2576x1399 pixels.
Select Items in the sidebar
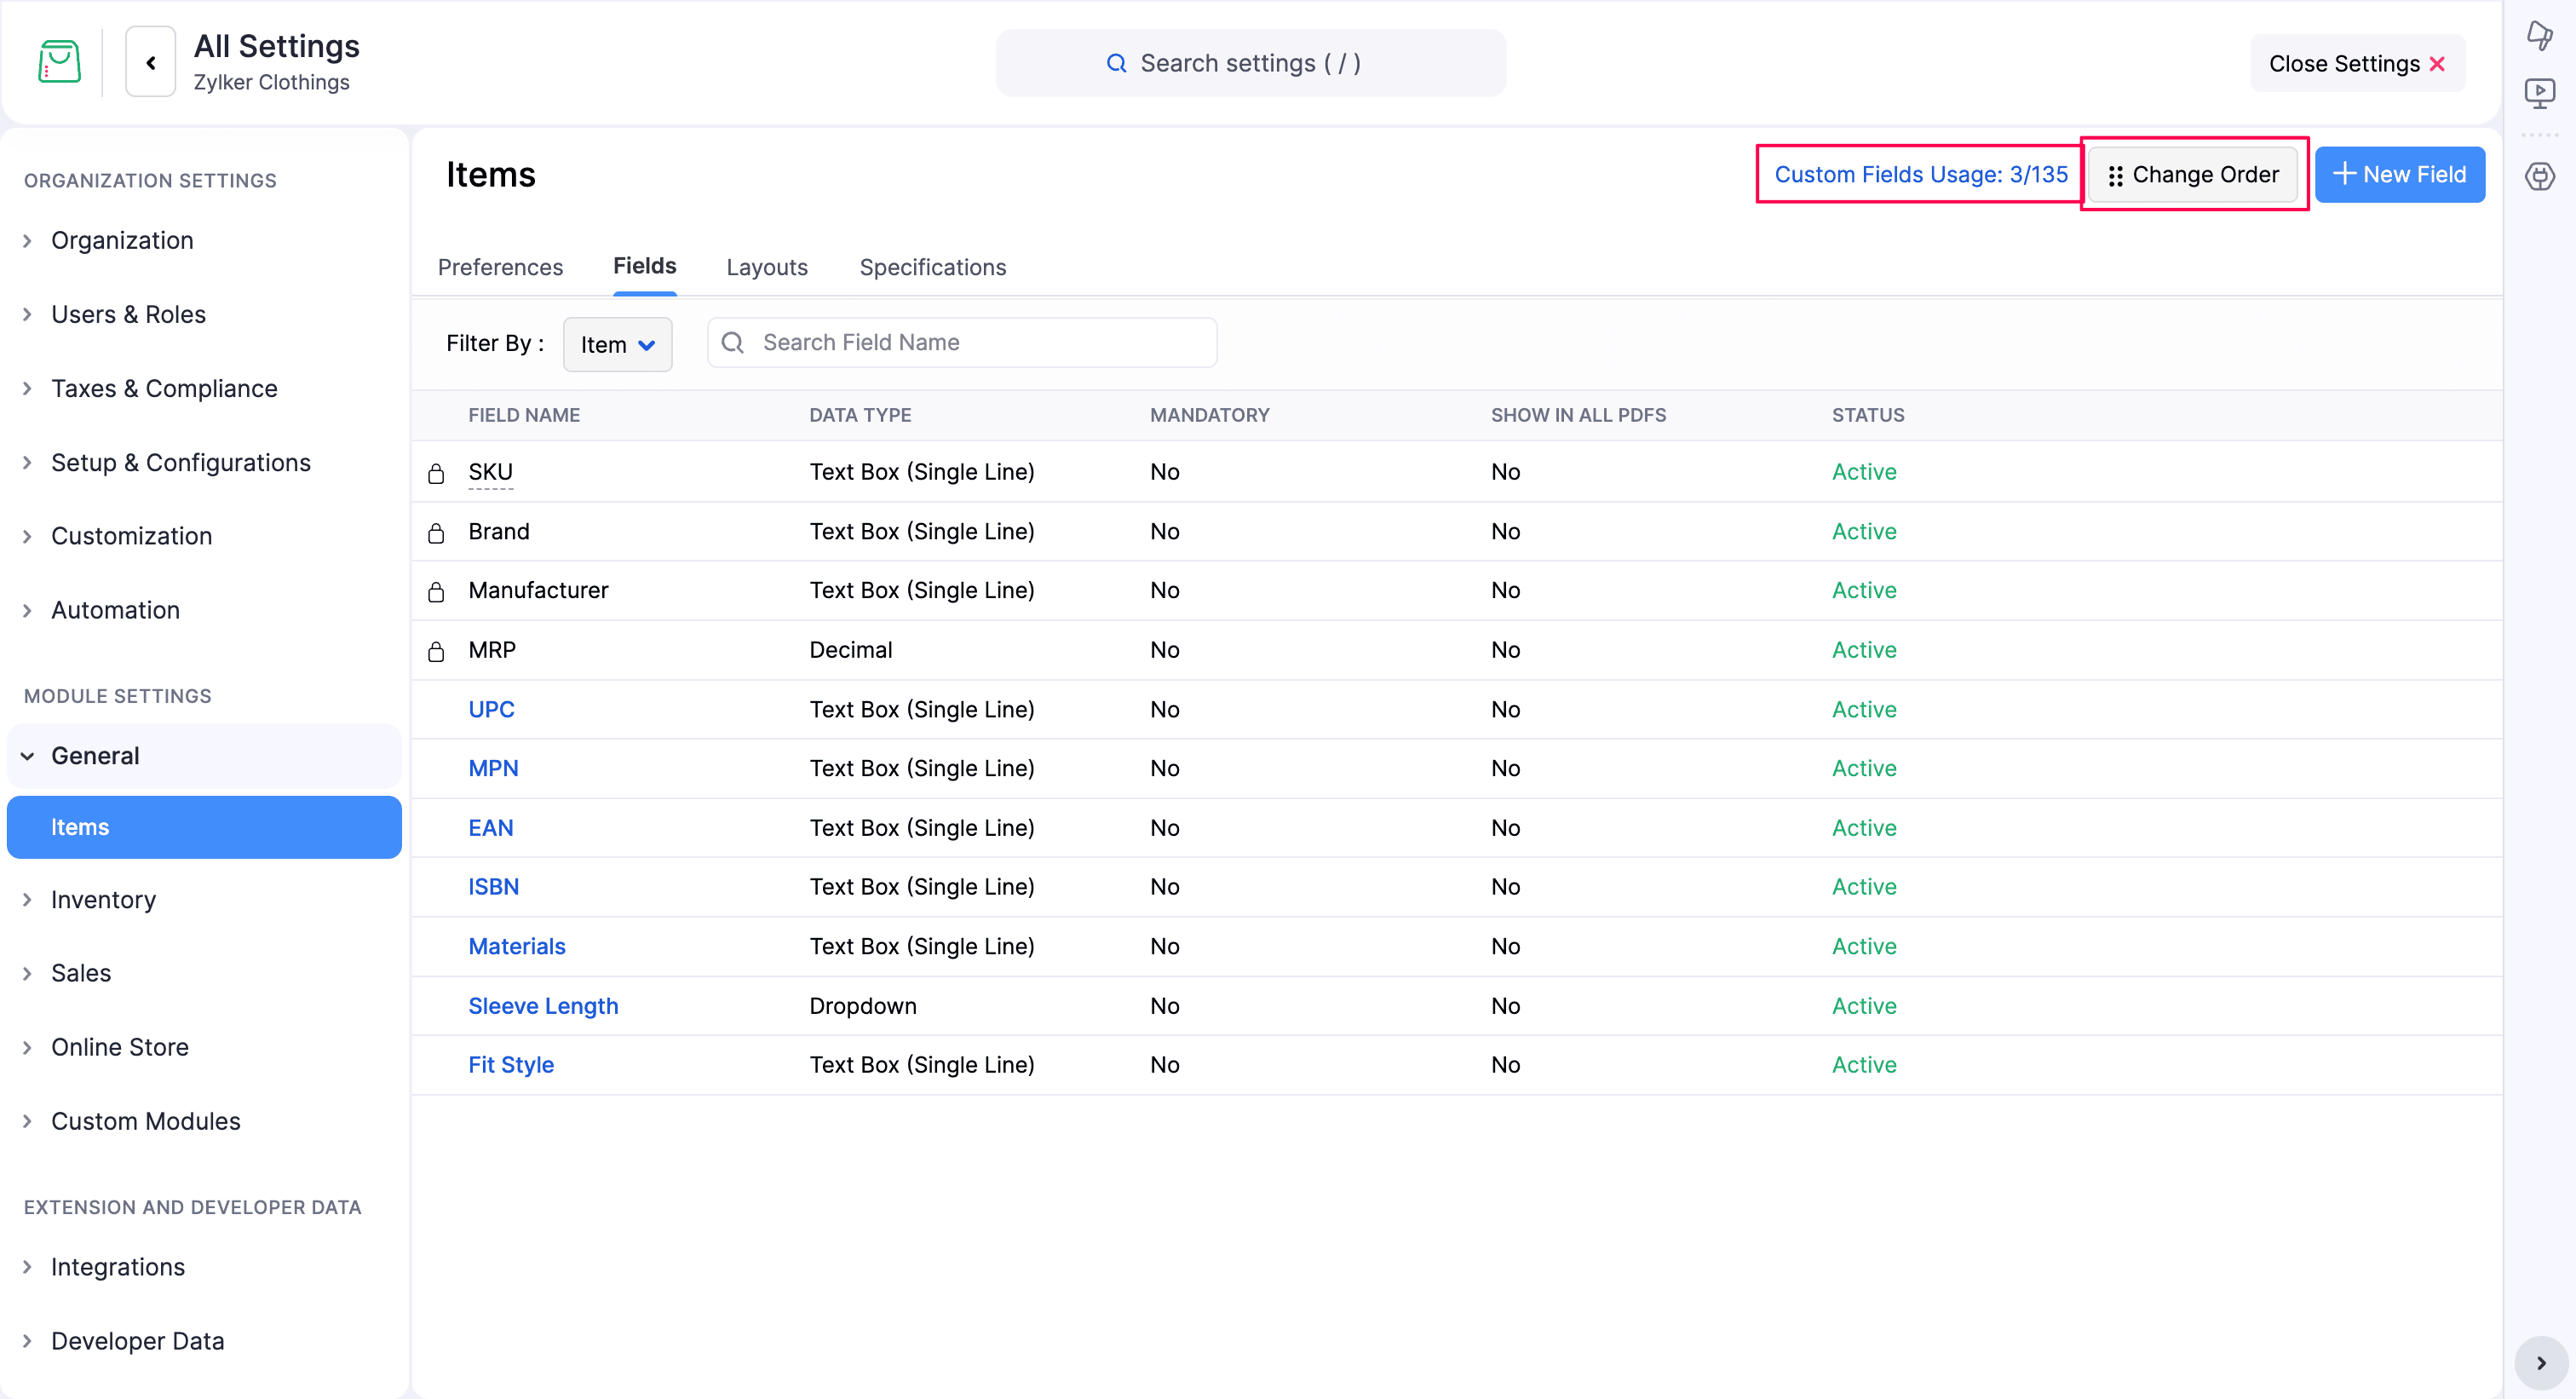[x=204, y=827]
